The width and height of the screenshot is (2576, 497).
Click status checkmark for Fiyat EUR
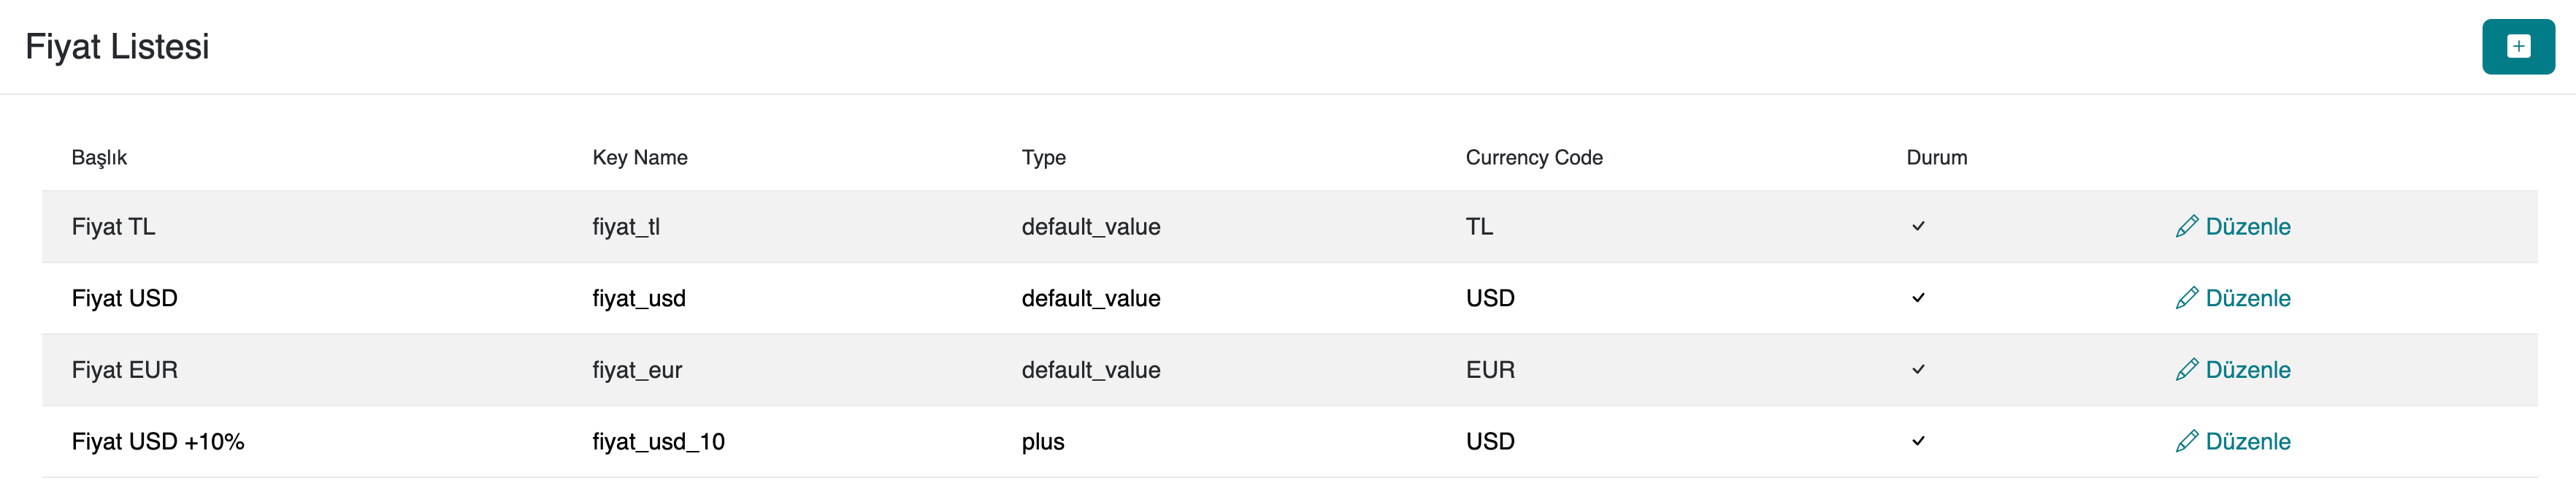tap(1918, 370)
